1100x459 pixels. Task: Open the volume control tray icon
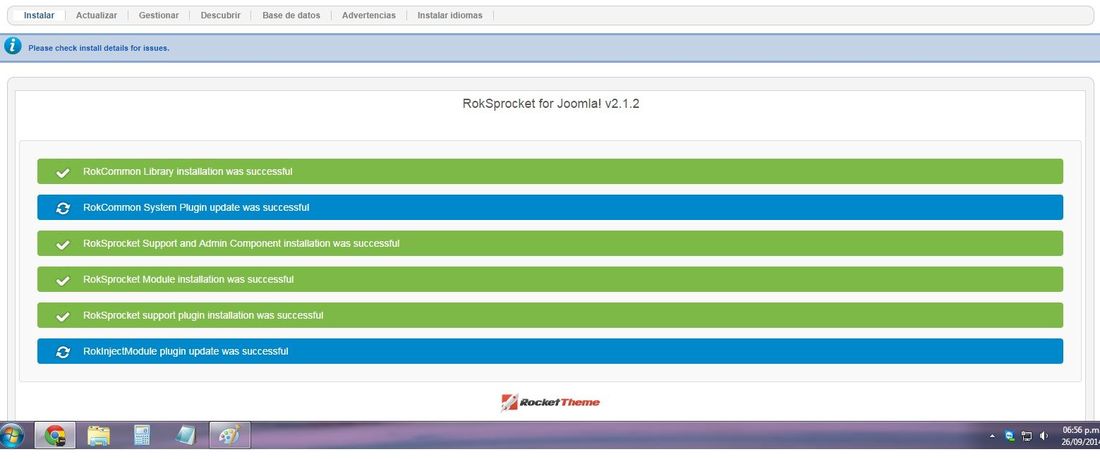[x=1044, y=436]
